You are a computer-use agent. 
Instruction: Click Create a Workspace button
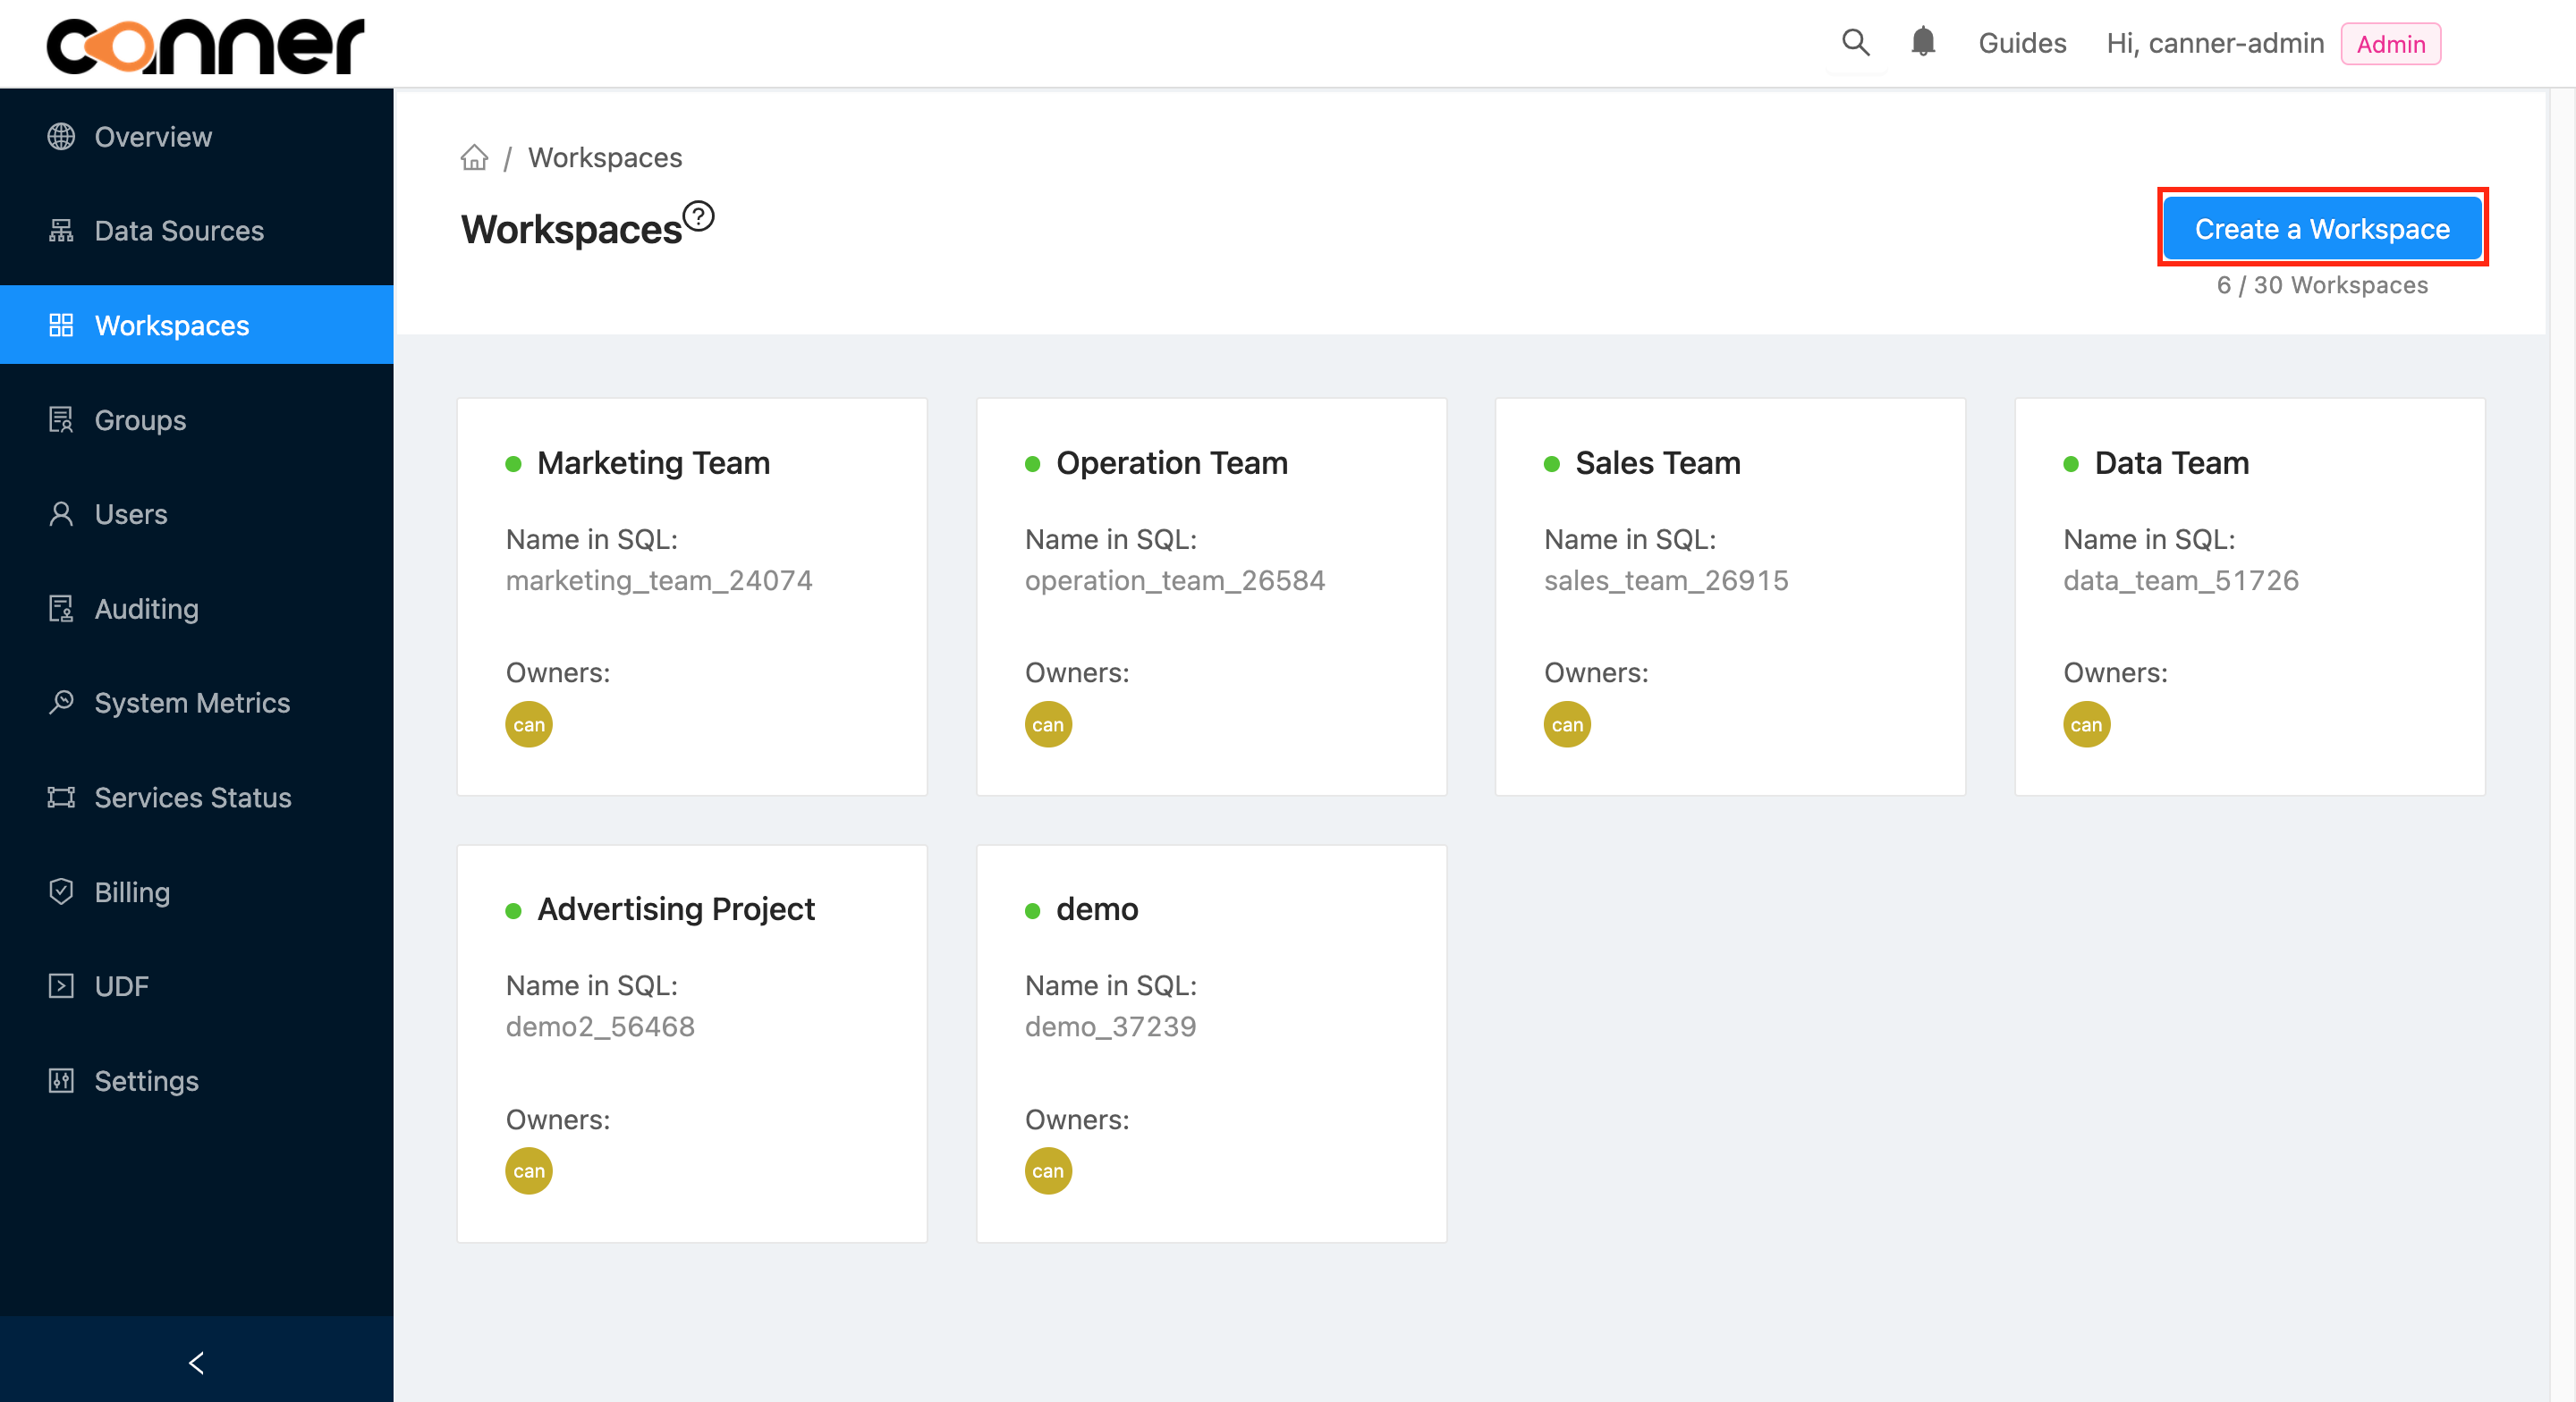coord(2322,229)
